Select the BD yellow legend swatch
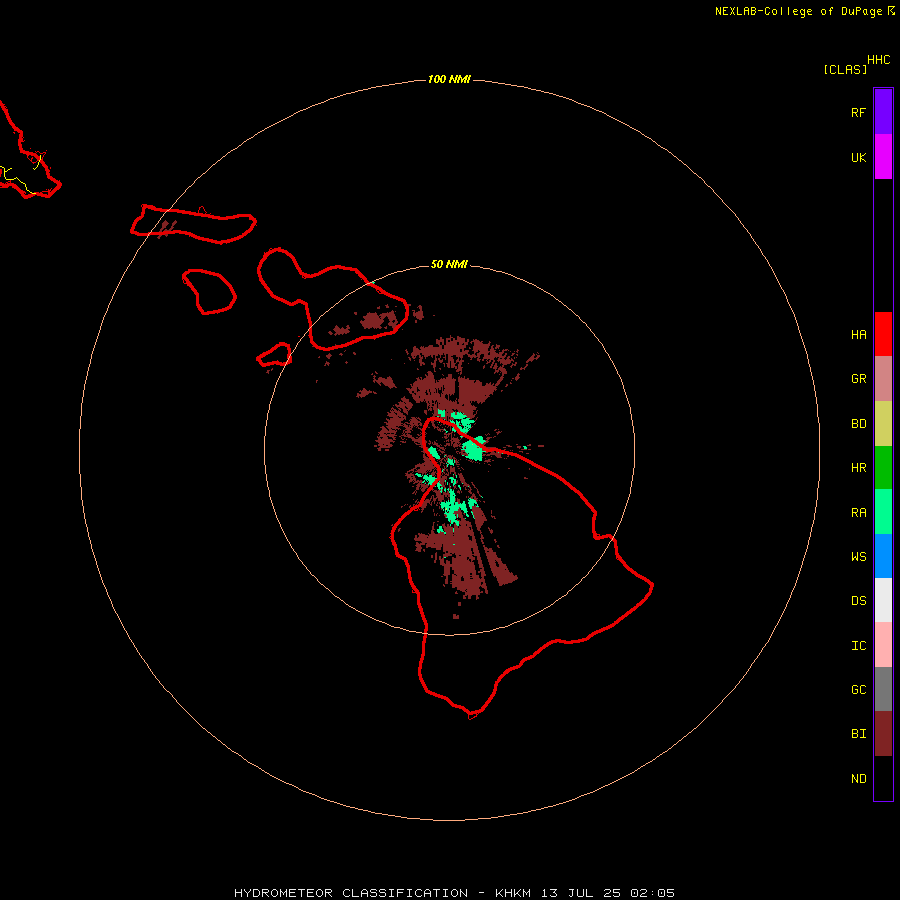The width and height of the screenshot is (900, 900). [x=883, y=424]
